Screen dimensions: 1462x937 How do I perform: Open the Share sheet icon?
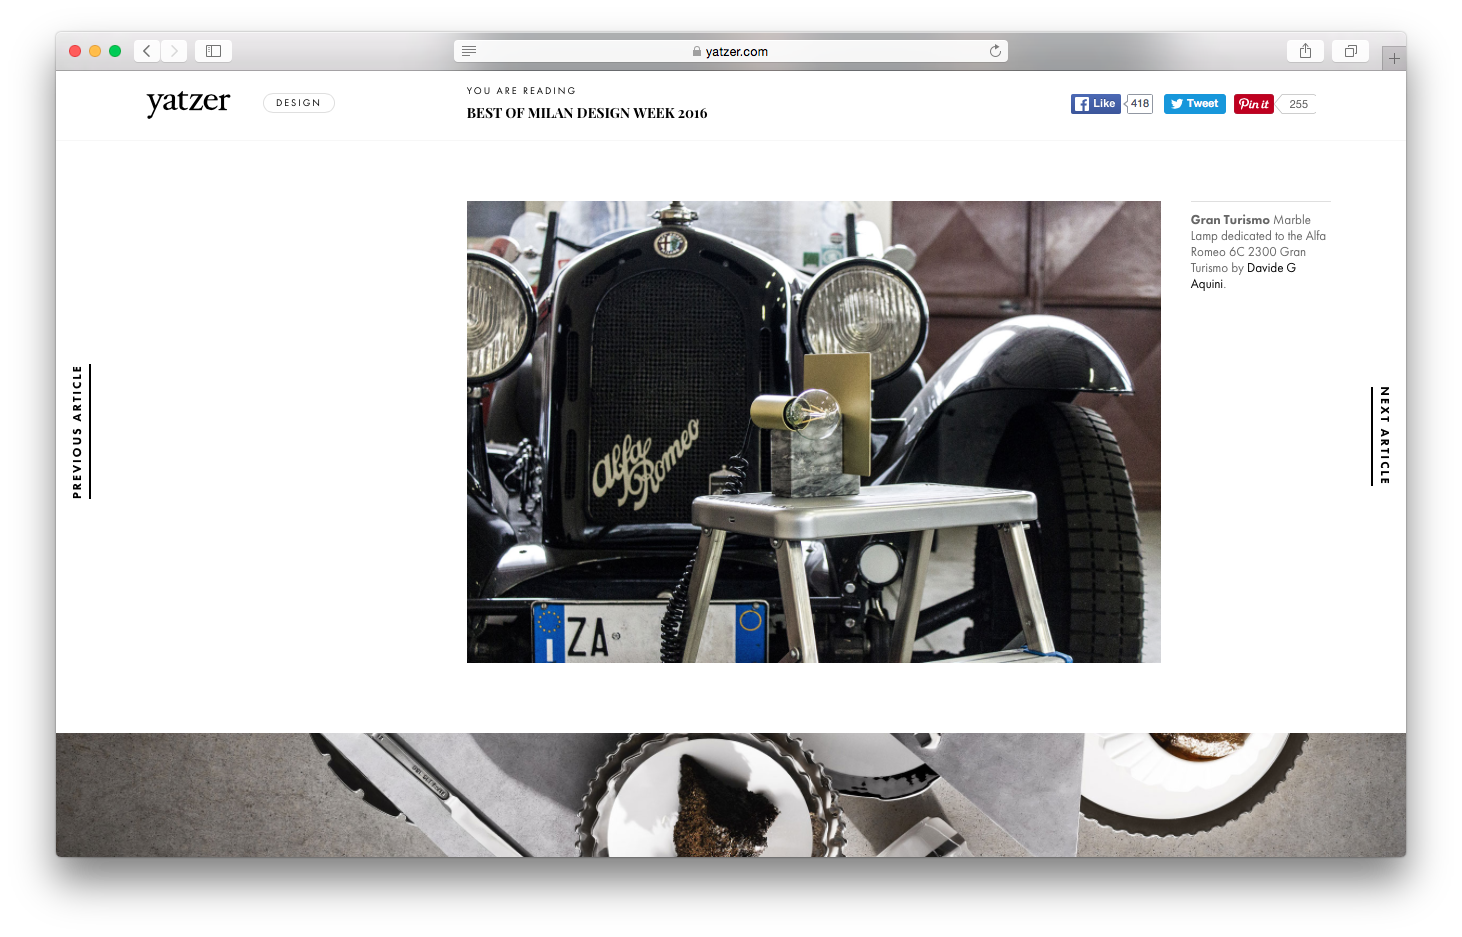(1305, 51)
